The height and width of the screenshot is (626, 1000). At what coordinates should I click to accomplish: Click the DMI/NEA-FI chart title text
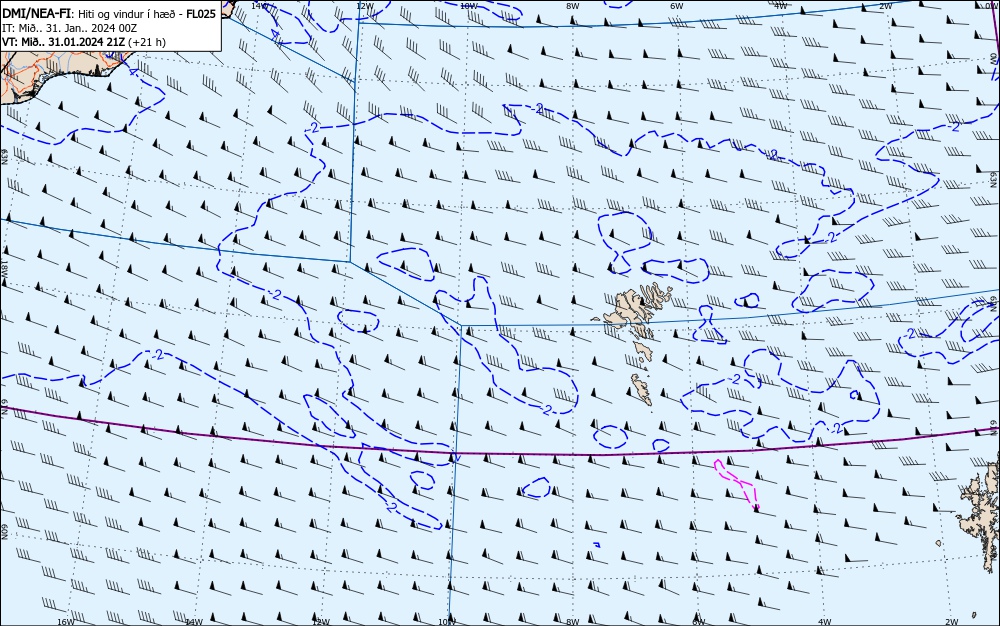click(x=36, y=14)
